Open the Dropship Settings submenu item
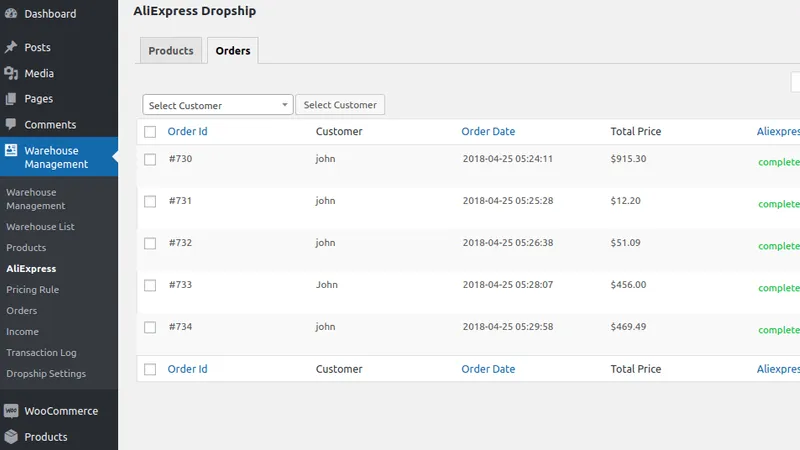The image size is (800, 450). (46, 373)
